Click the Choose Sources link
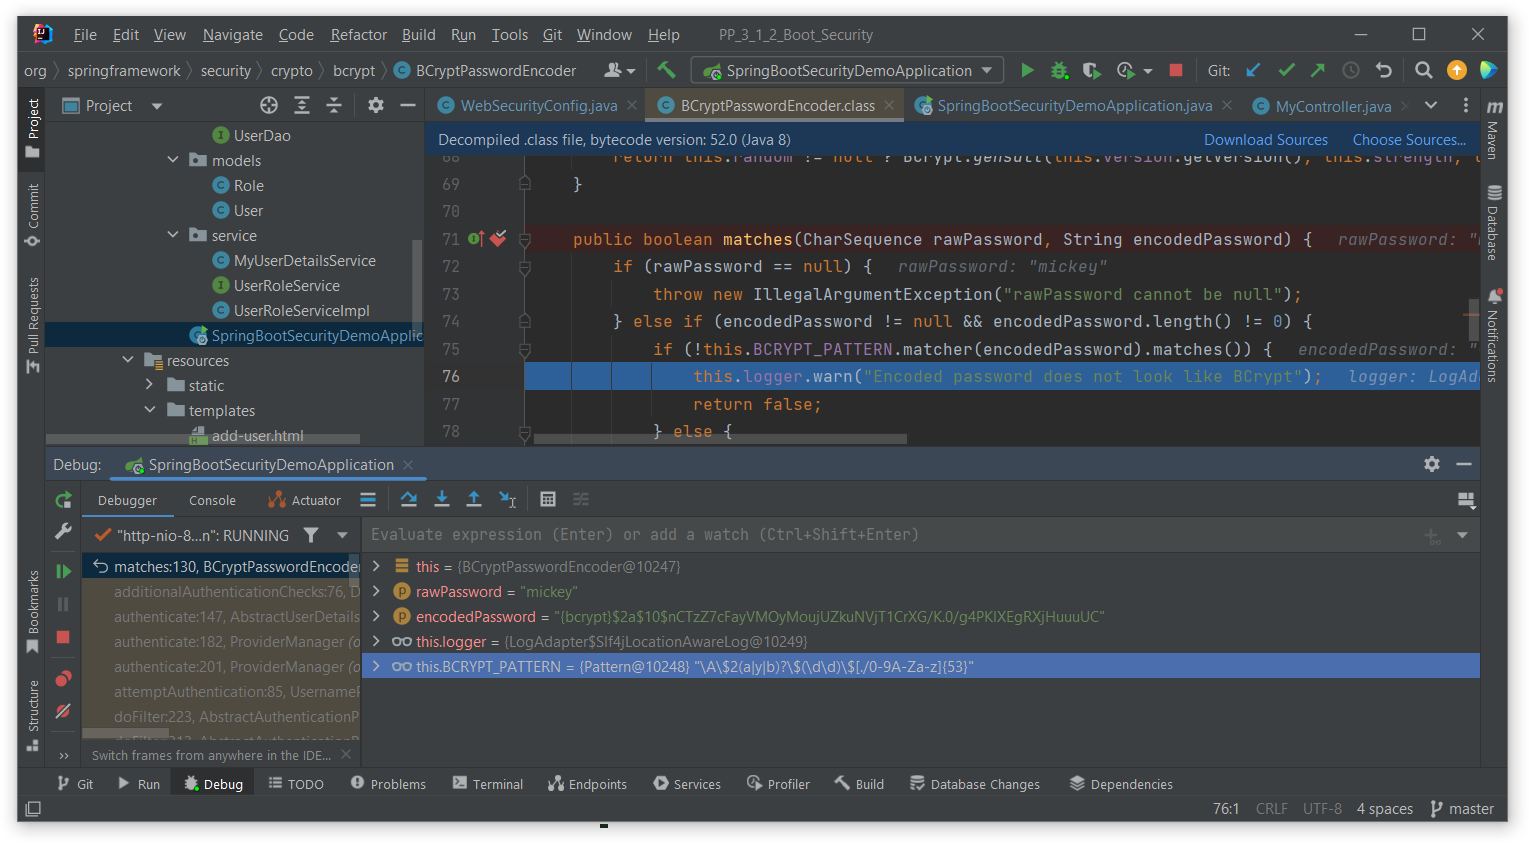Image resolution: width=1529 pixels, height=844 pixels. [1408, 140]
